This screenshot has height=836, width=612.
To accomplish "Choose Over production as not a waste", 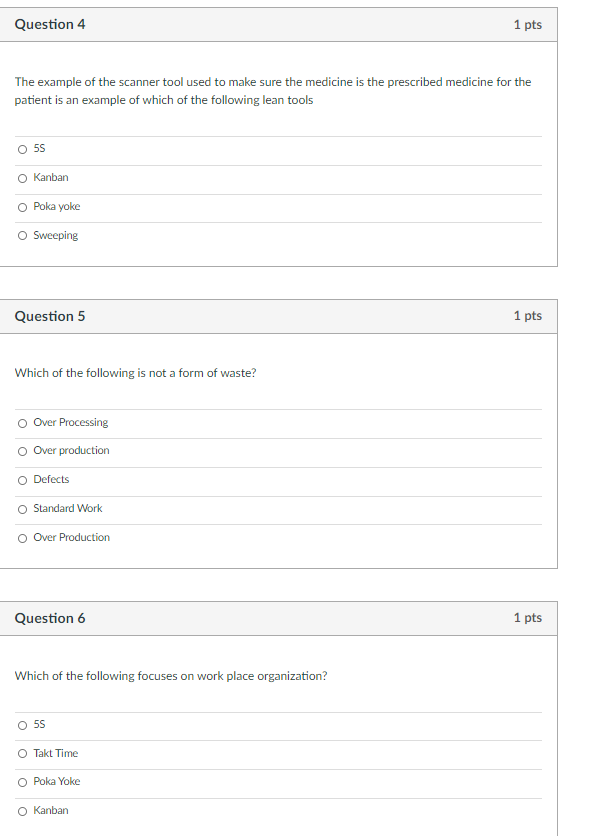I will [x=22, y=450].
